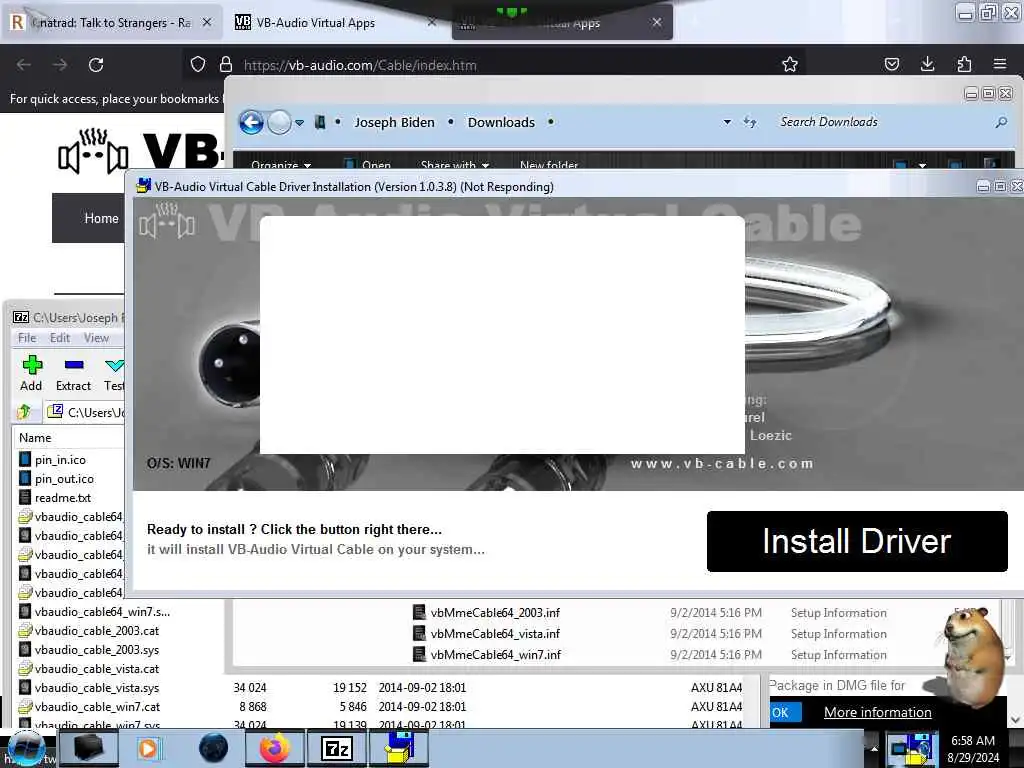This screenshot has width=1024, height=768.
Task: Open Explorer address bar history dropdown
Action: (727, 122)
